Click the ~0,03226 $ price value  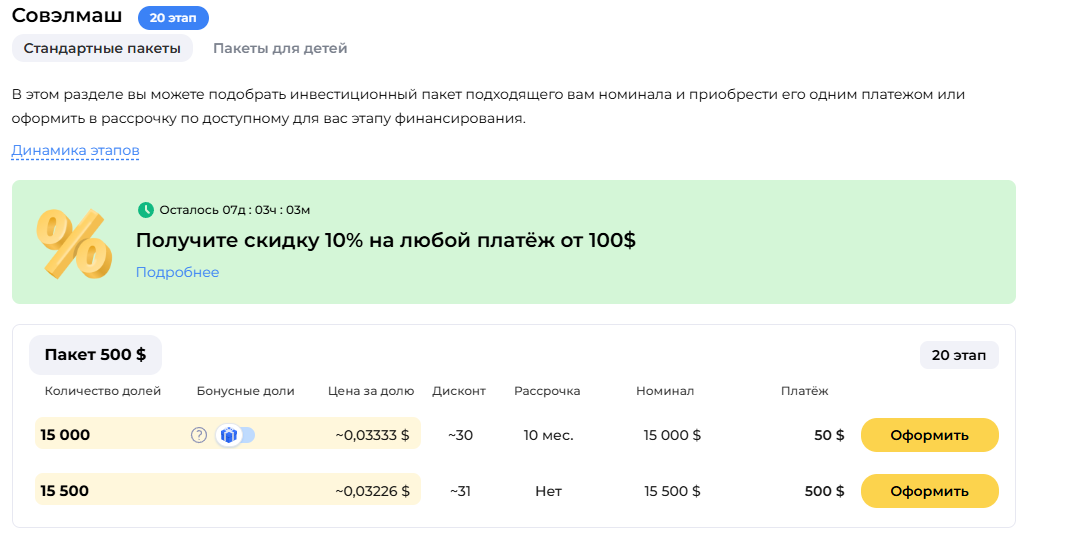(x=372, y=491)
